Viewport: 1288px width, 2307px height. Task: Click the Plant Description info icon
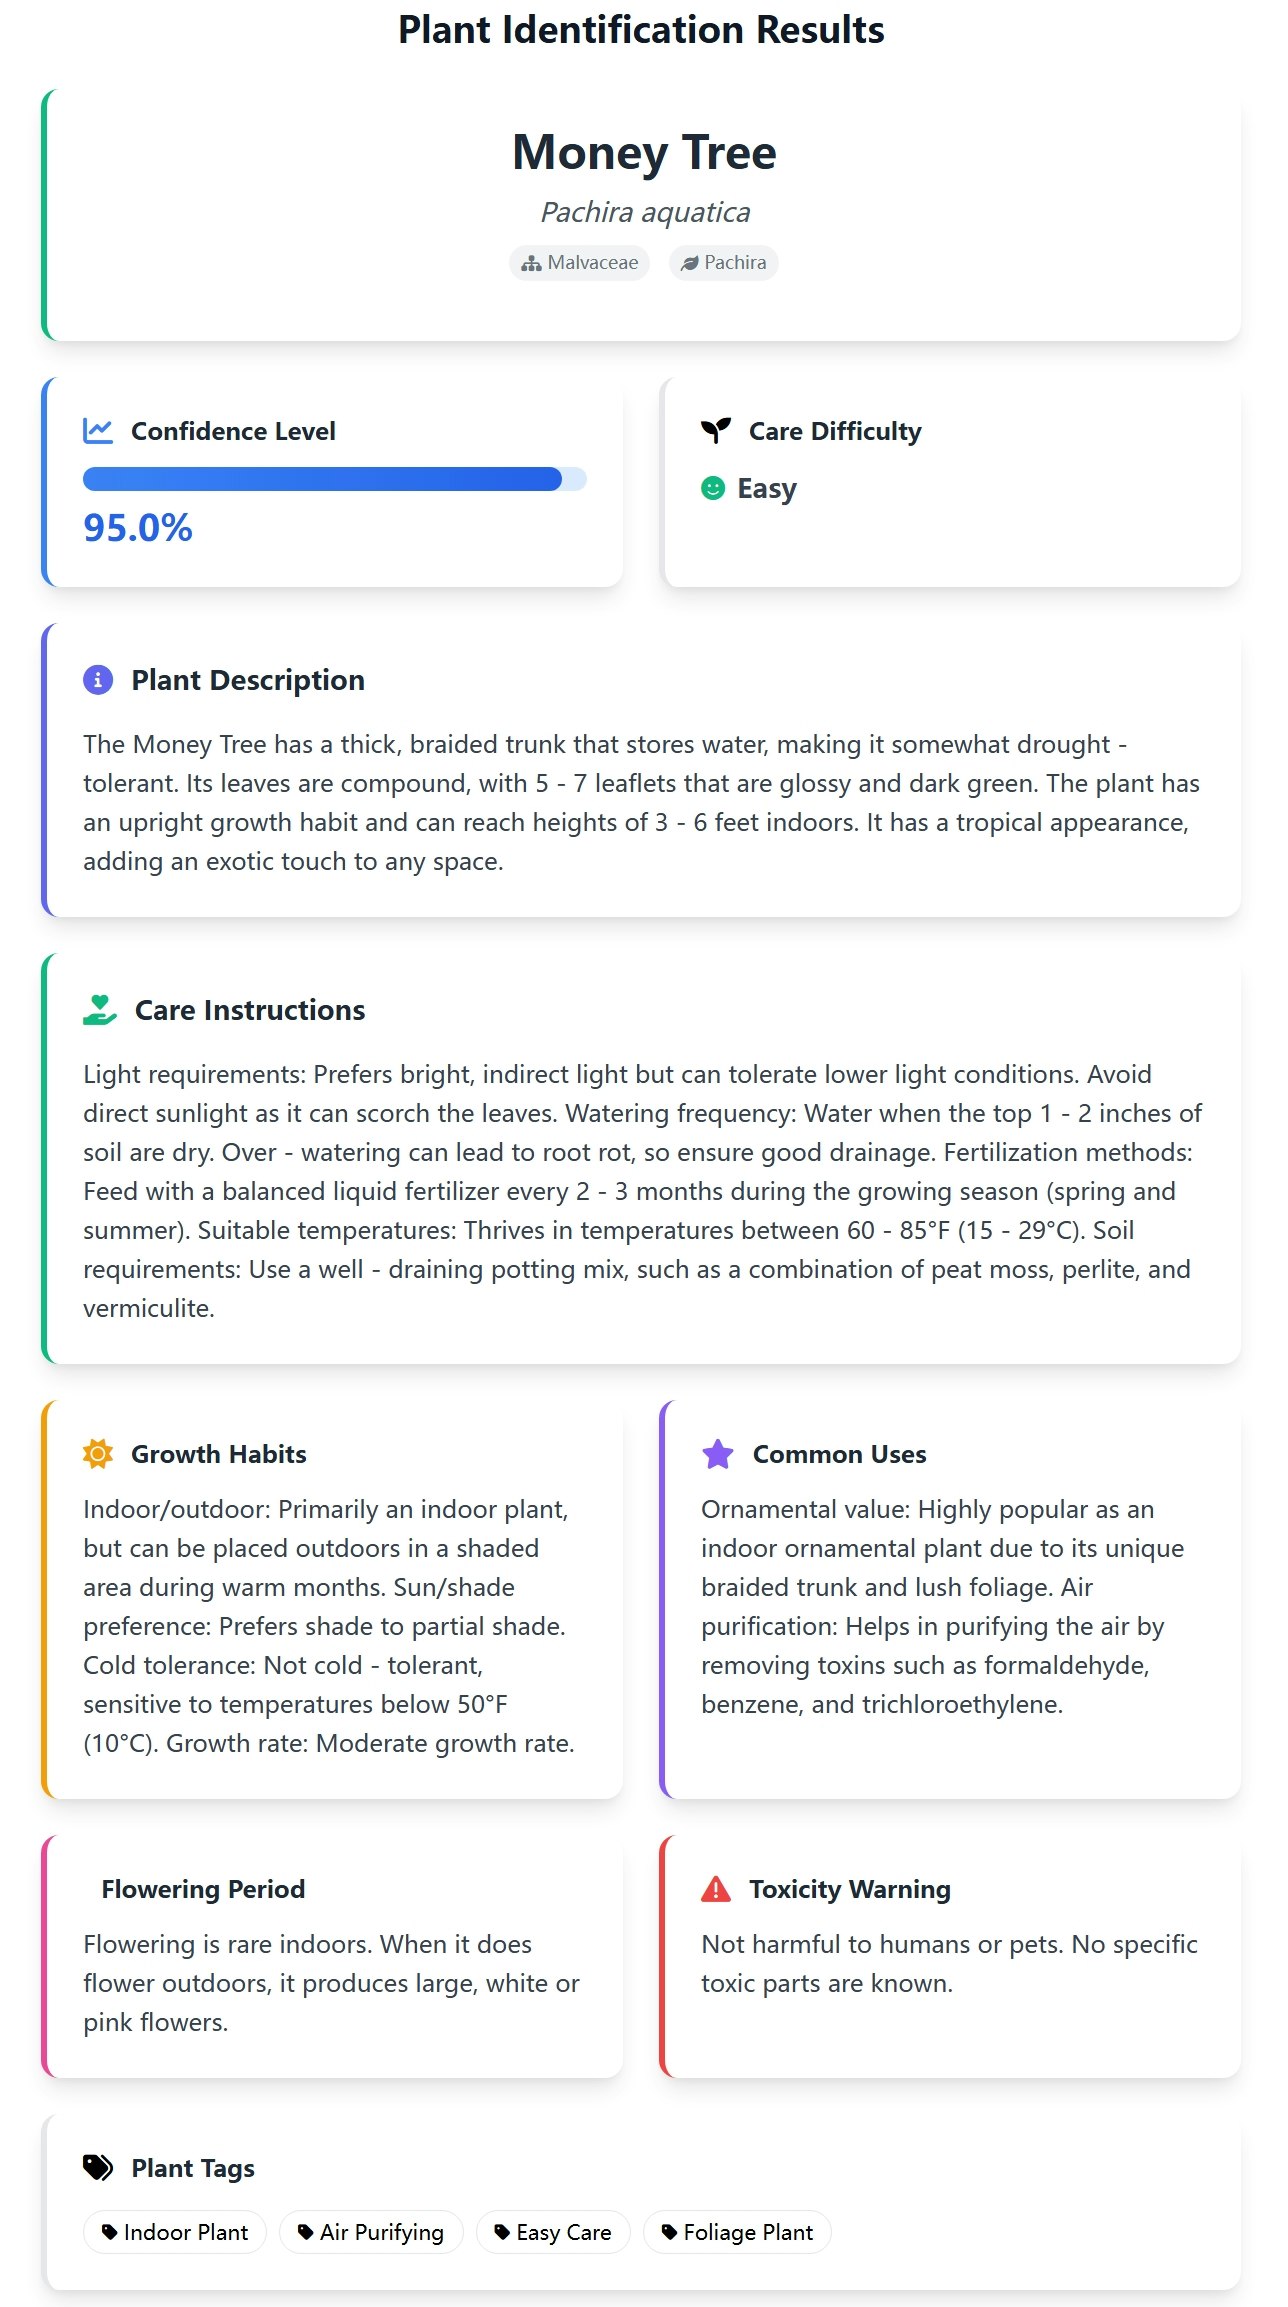(x=98, y=680)
